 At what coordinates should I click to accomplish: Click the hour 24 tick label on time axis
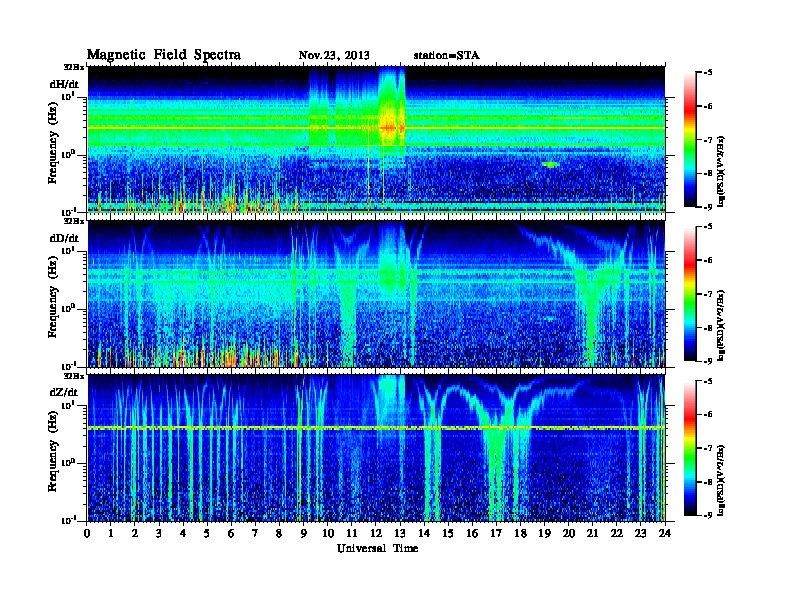point(665,534)
